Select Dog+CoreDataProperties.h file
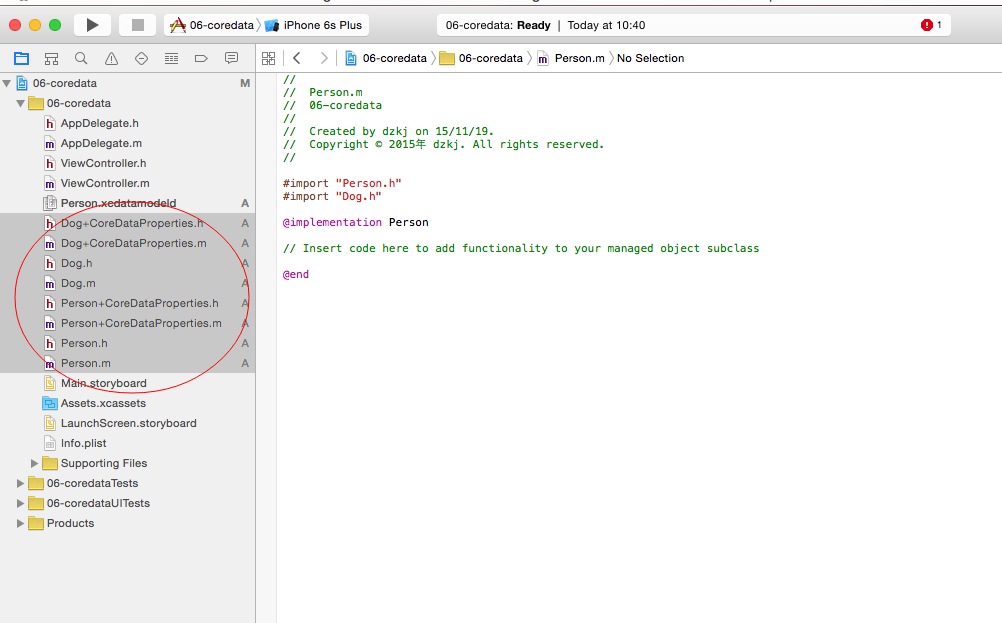The height and width of the screenshot is (623, 1002). 132,223
